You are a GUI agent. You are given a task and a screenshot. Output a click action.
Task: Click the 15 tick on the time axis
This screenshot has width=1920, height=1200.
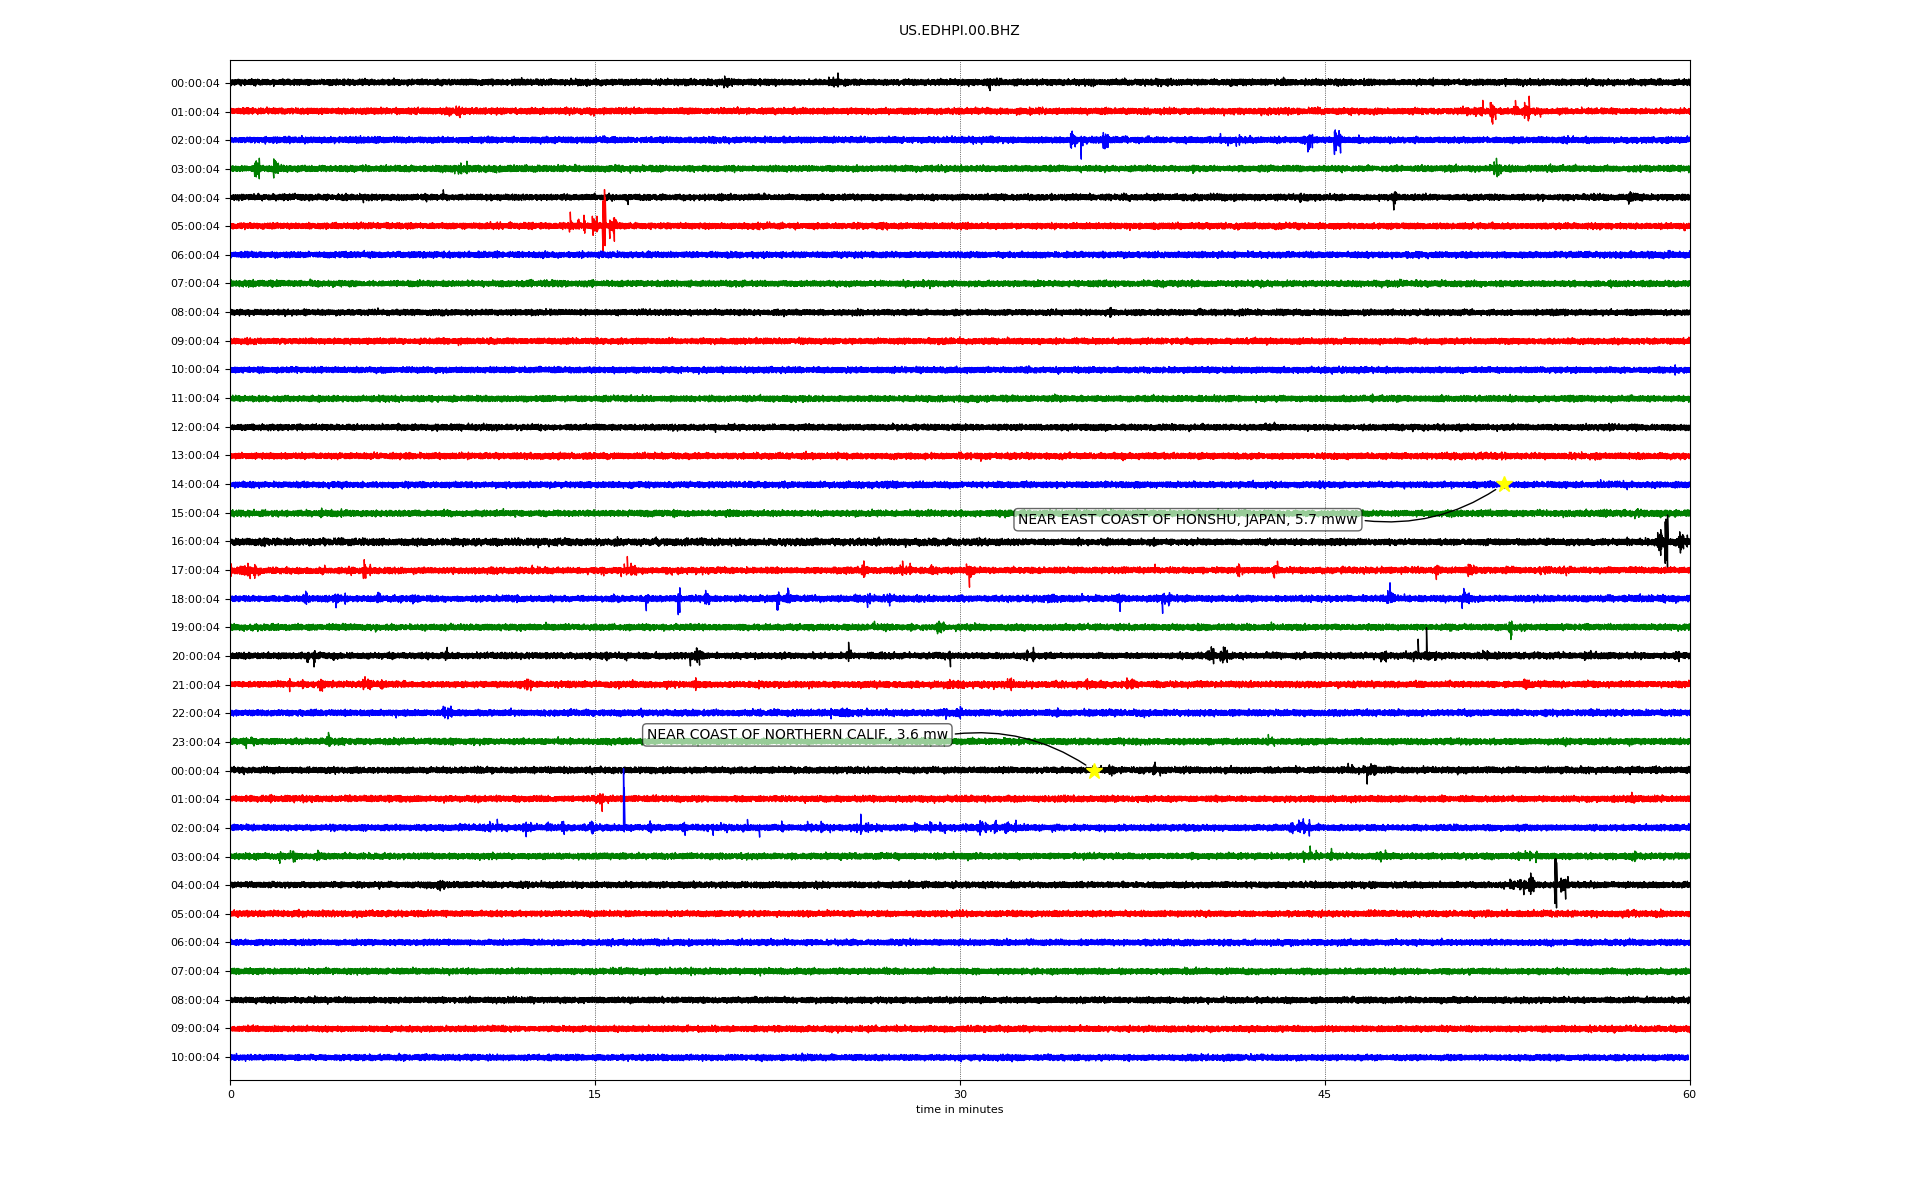tap(595, 1094)
